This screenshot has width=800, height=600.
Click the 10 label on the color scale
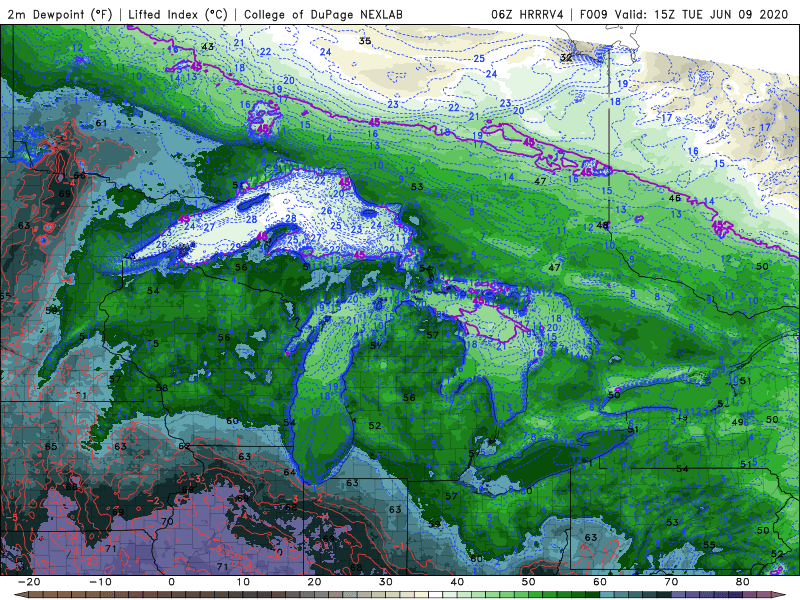(243, 582)
